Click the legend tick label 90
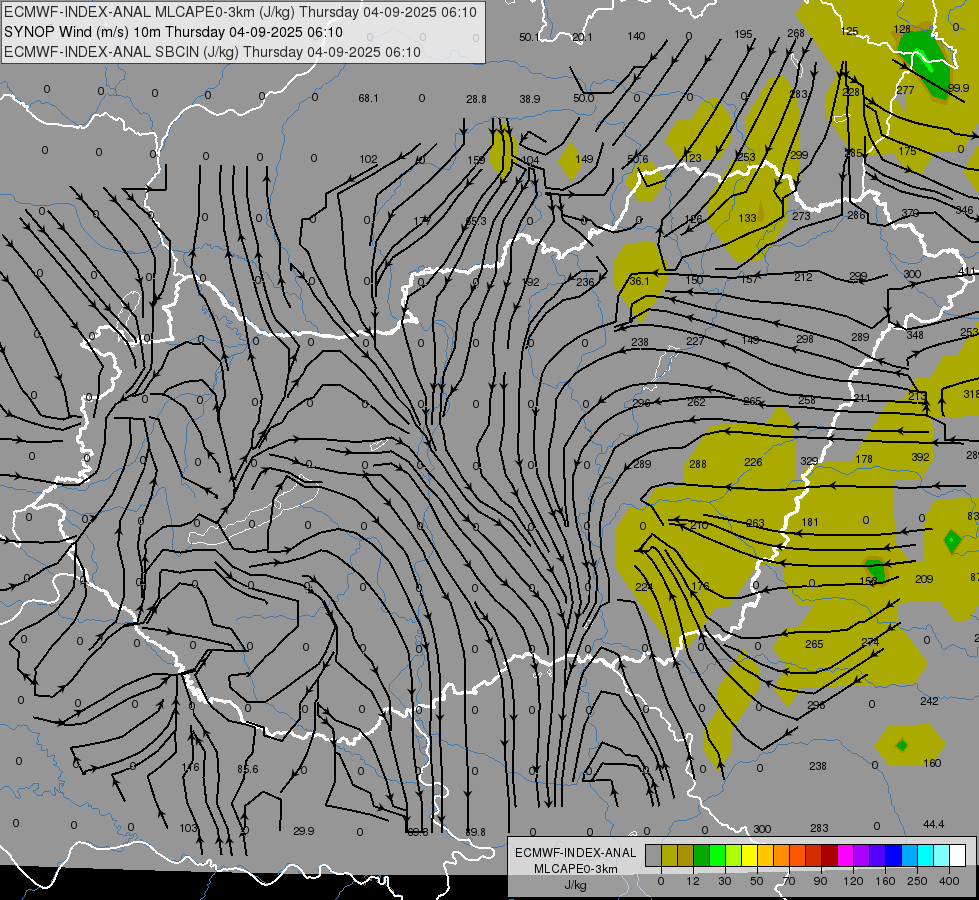The height and width of the screenshot is (900, 979). coord(820,881)
